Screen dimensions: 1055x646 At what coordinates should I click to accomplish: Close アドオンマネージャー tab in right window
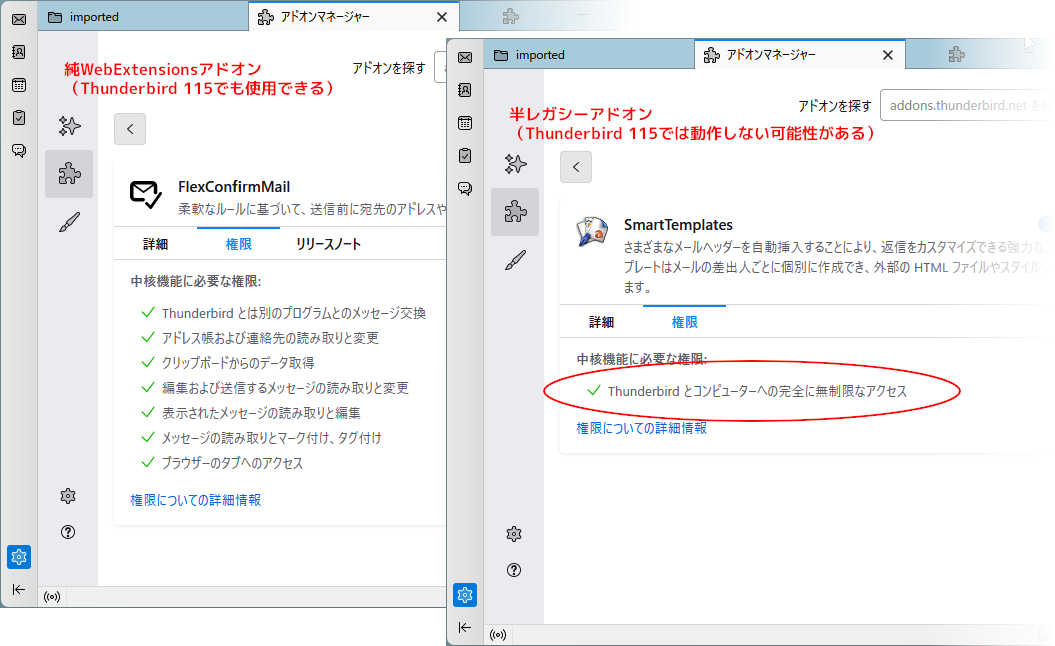click(x=888, y=55)
